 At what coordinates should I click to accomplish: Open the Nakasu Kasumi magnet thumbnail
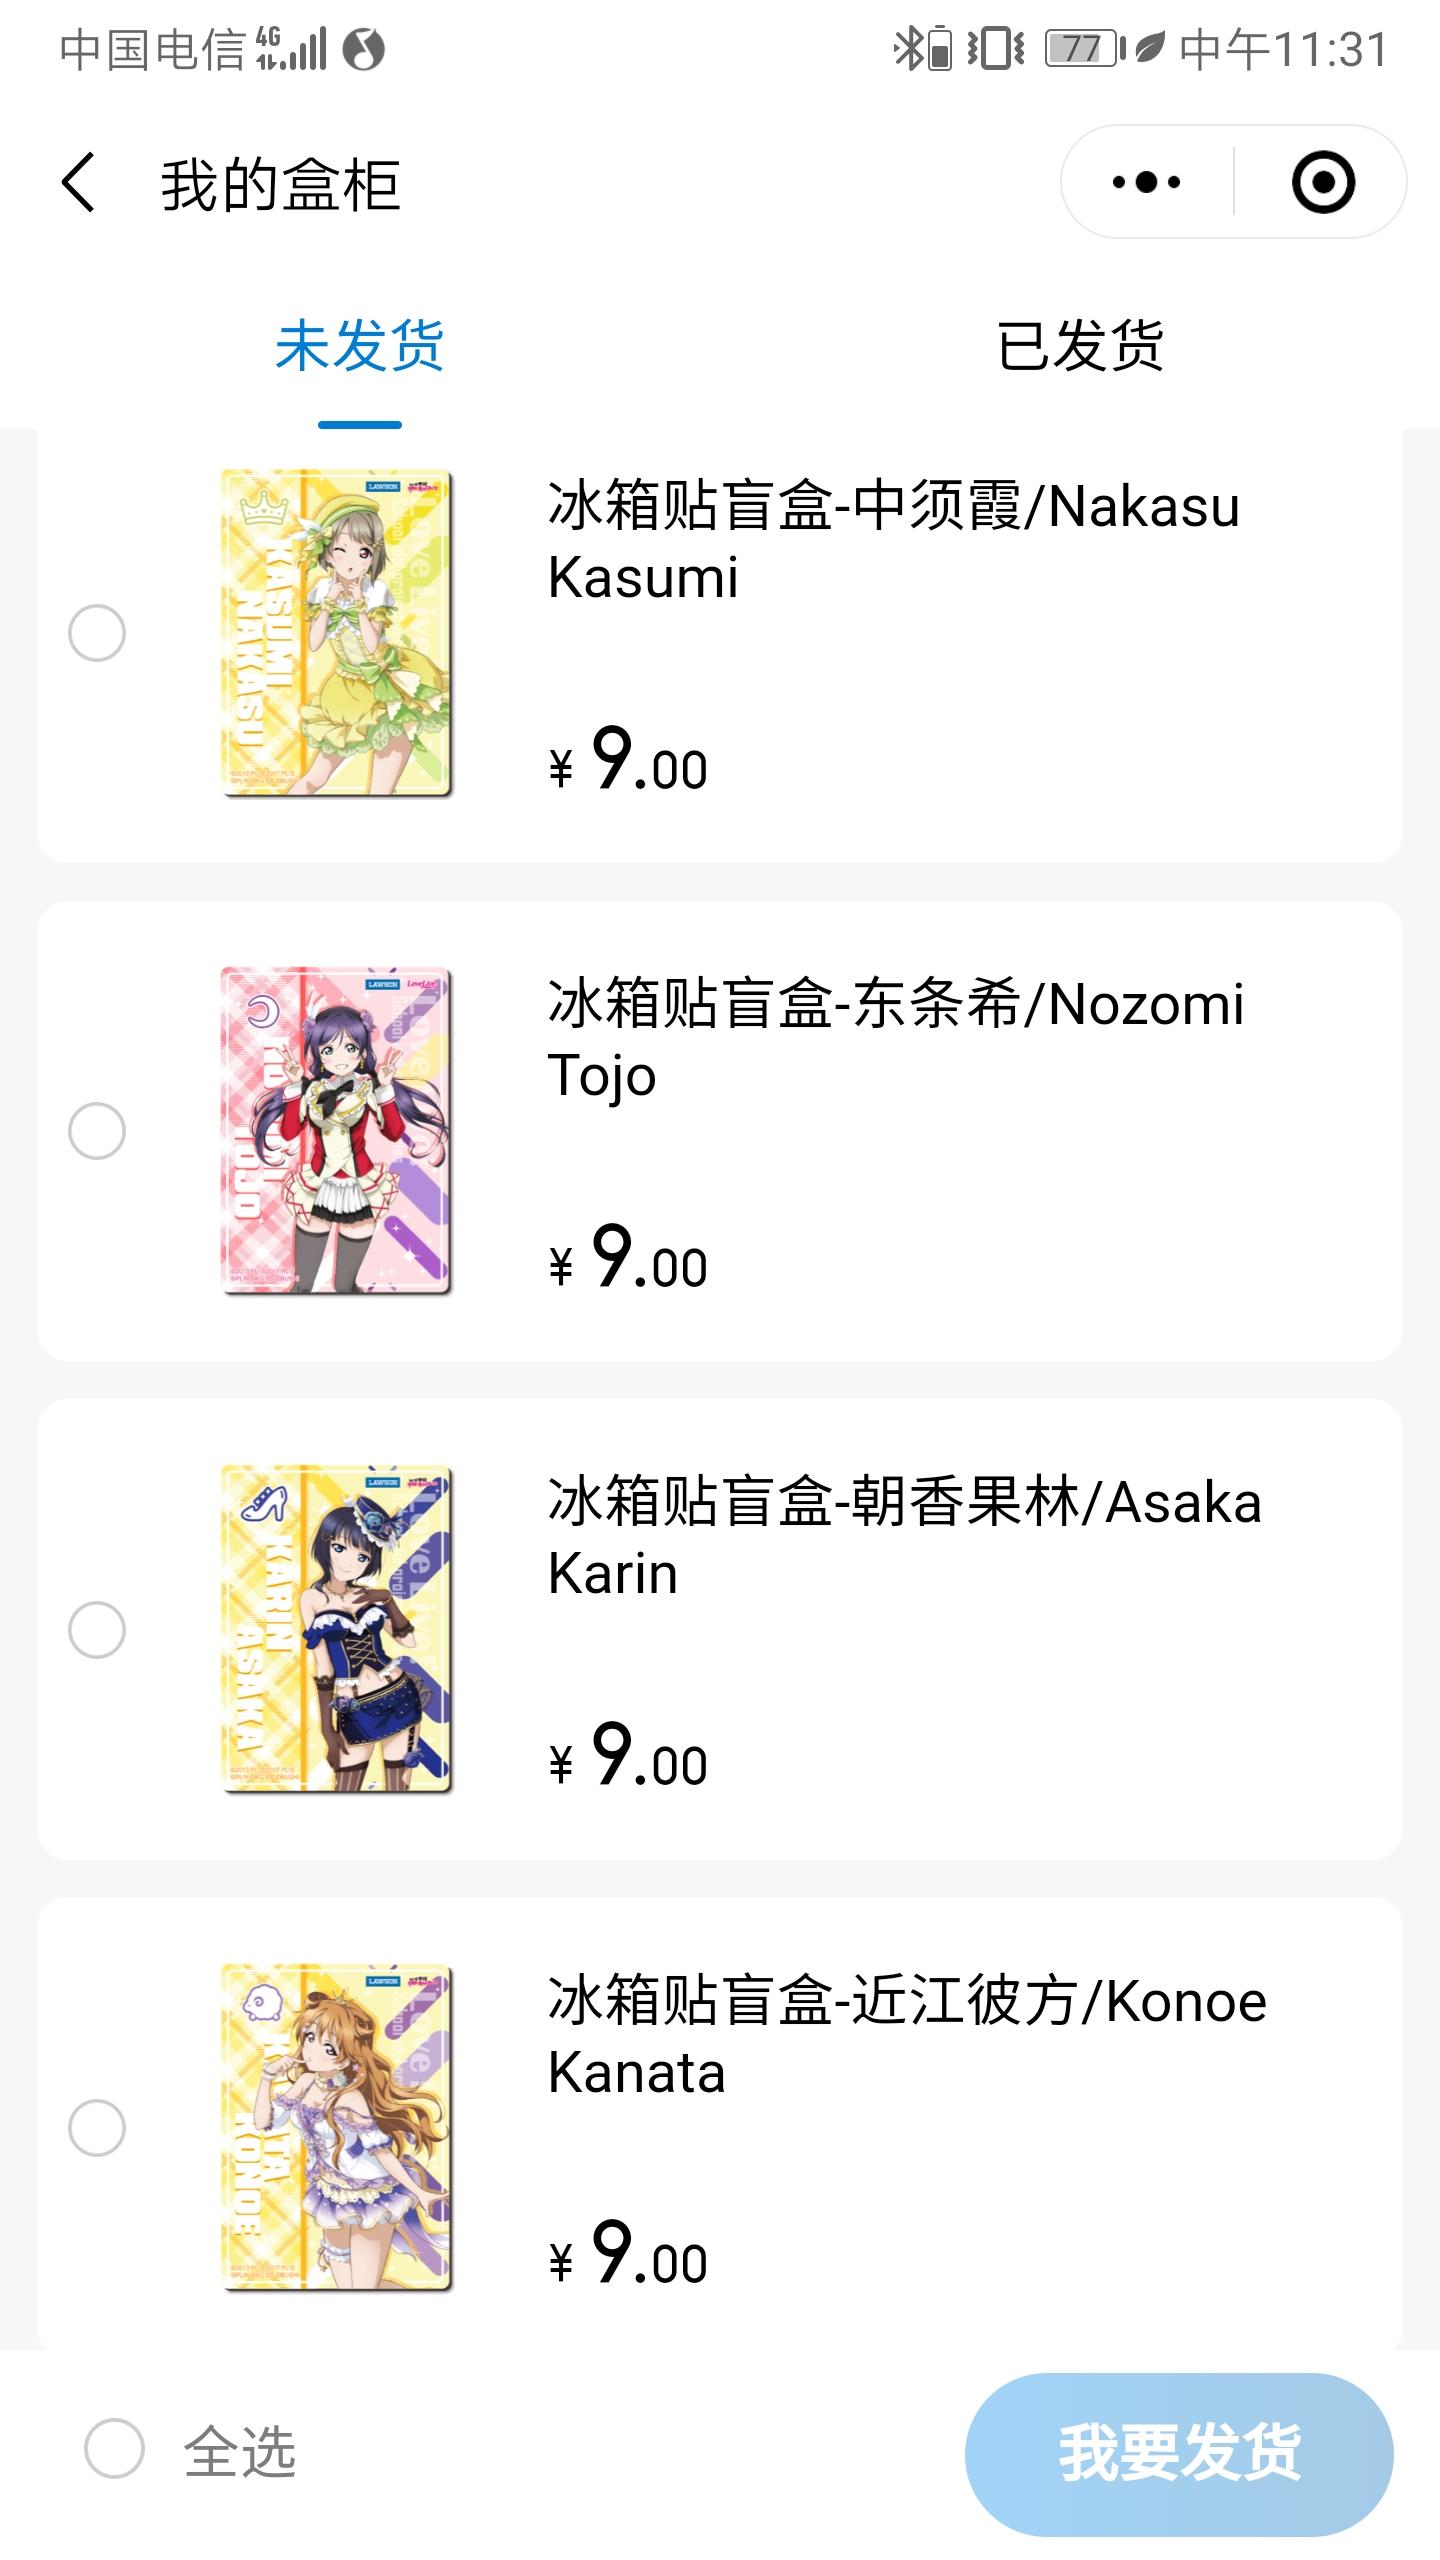(337, 633)
